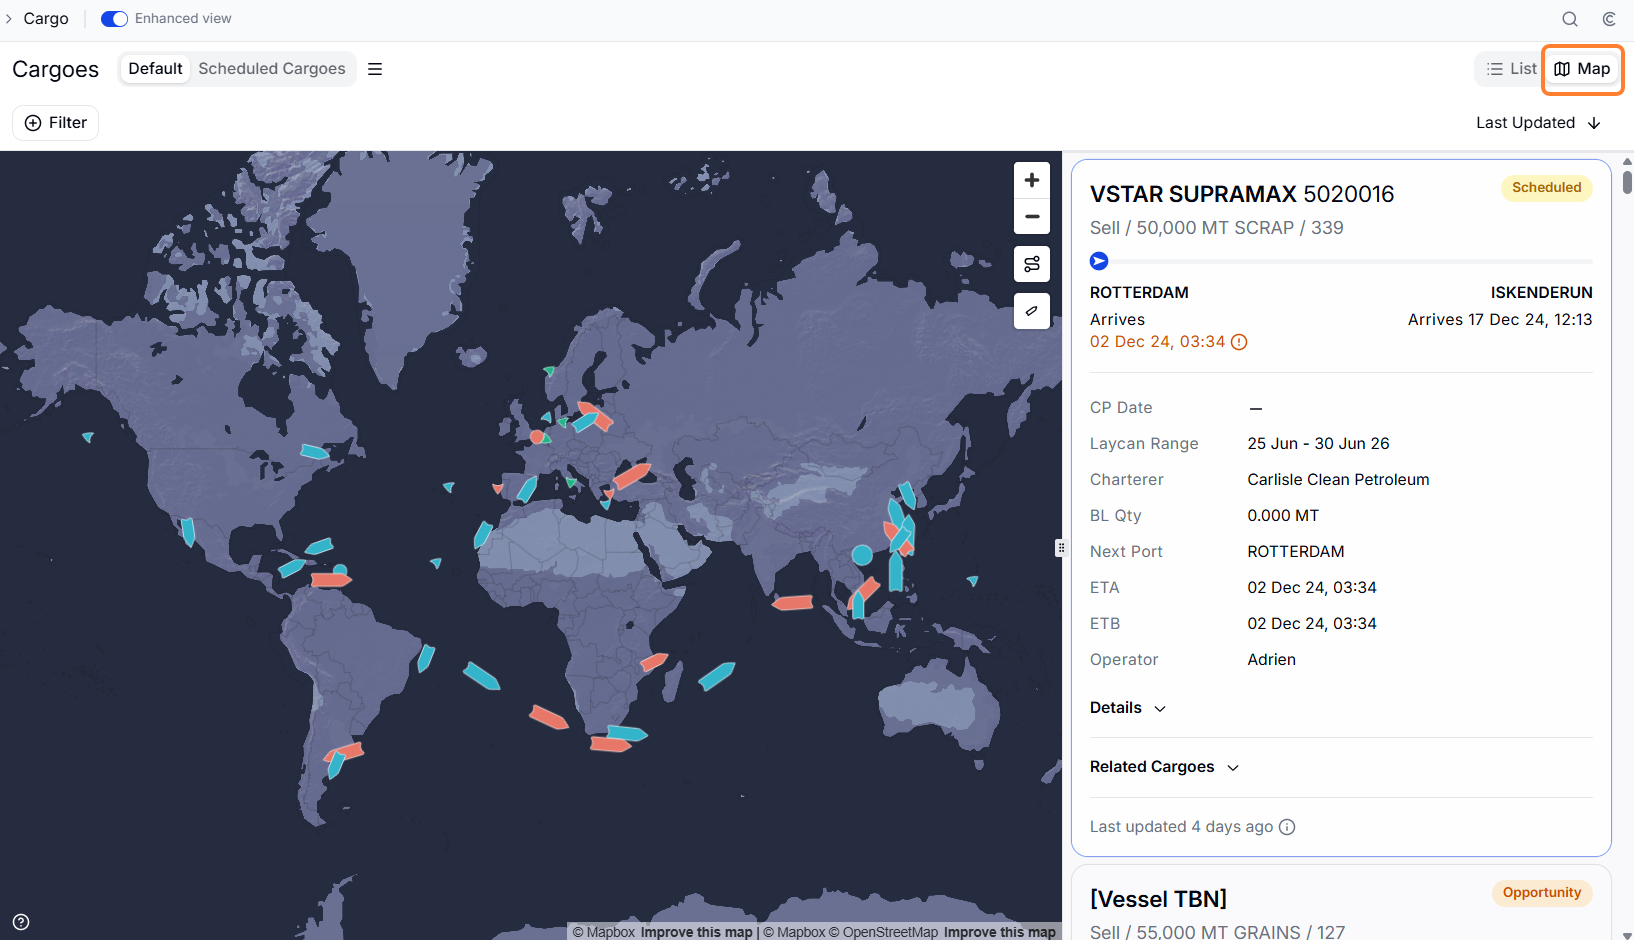Open the views hamburger menu
The image size is (1634, 940).
(x=375, y=69)
